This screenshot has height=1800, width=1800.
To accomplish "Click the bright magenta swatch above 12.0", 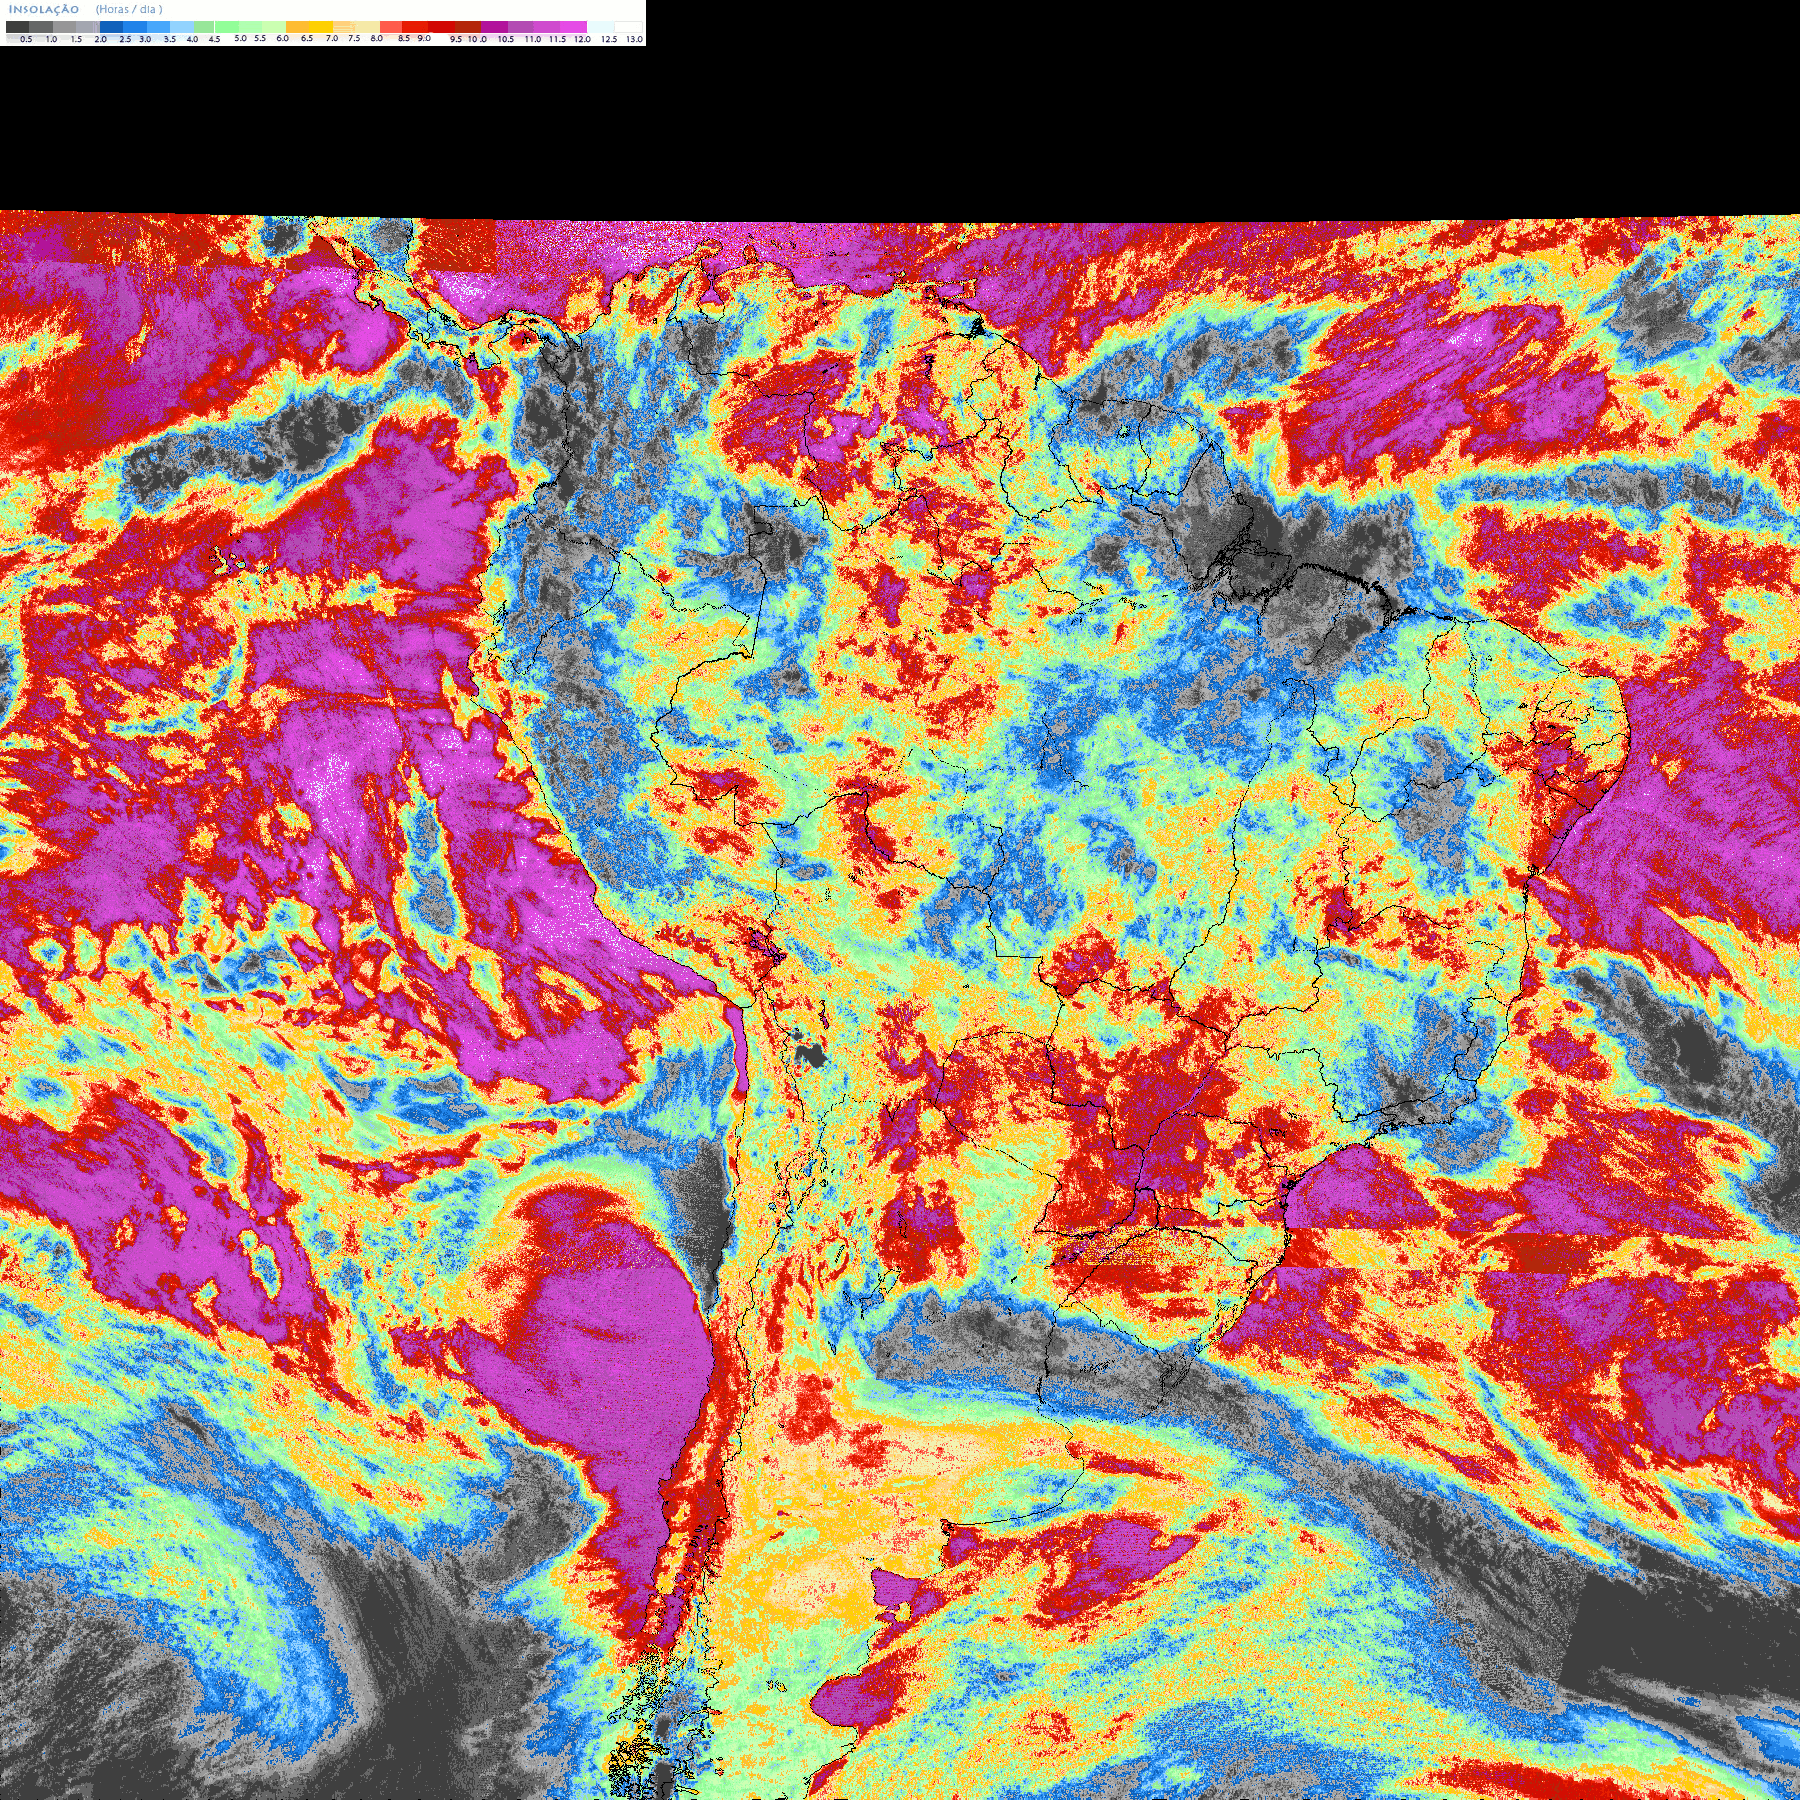I will [573, 27].
